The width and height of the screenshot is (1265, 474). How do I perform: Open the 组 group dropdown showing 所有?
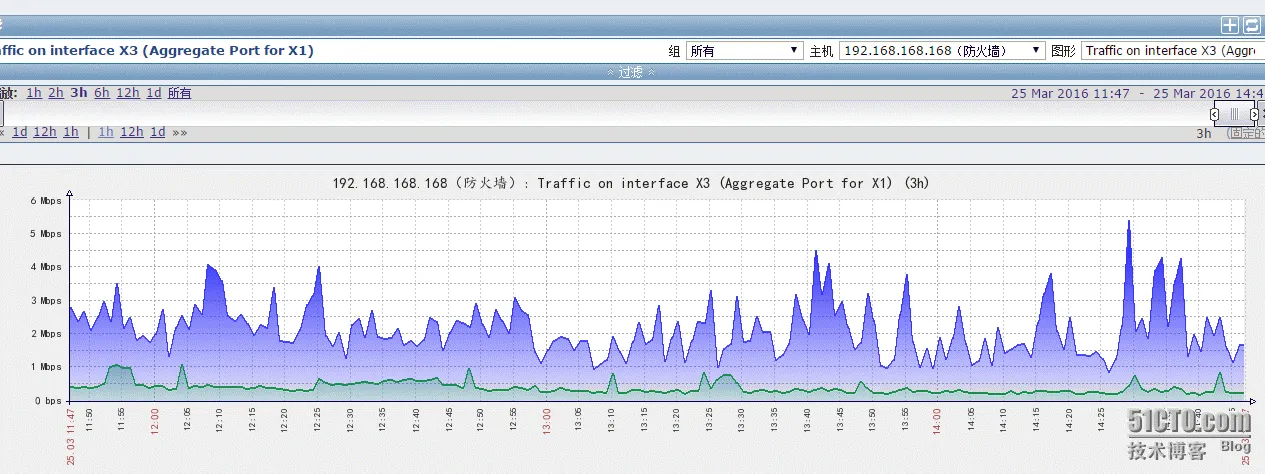(x=744, y=51)
